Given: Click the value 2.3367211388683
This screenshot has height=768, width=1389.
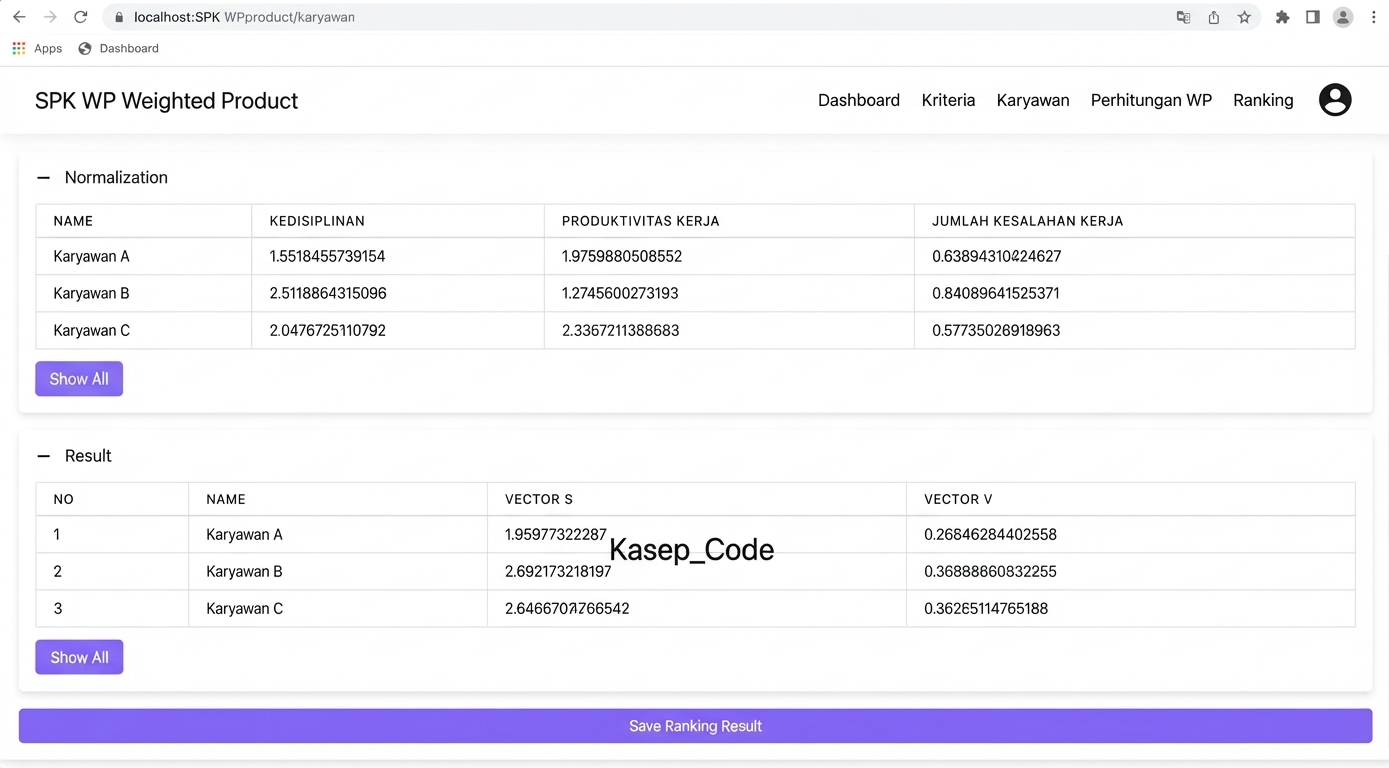Looking at the screenshot, I should (620, 330).
